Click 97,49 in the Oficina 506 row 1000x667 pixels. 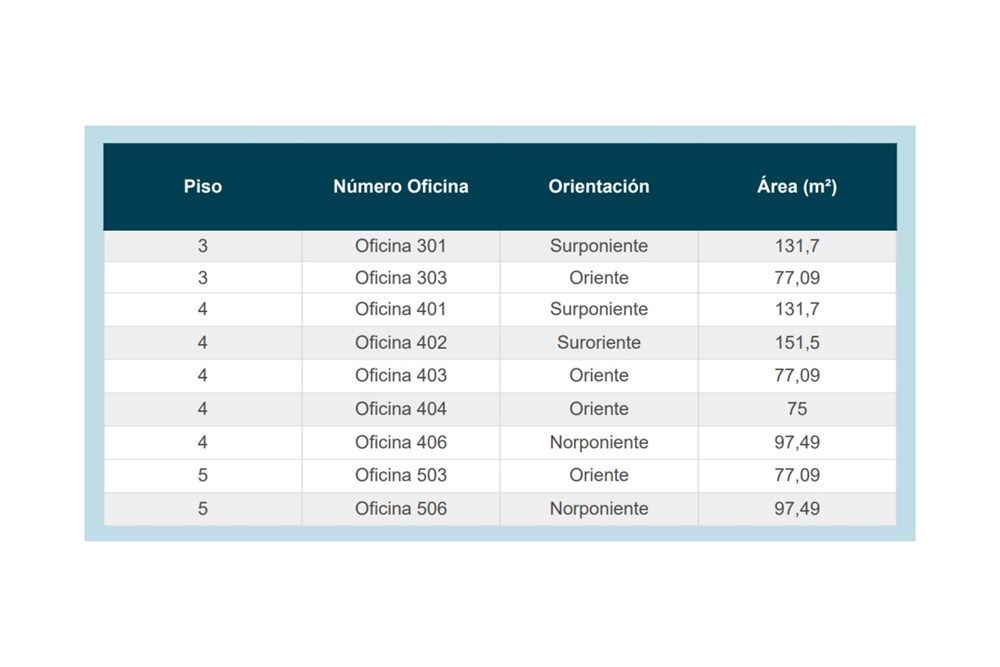click(x=797, y=509)
